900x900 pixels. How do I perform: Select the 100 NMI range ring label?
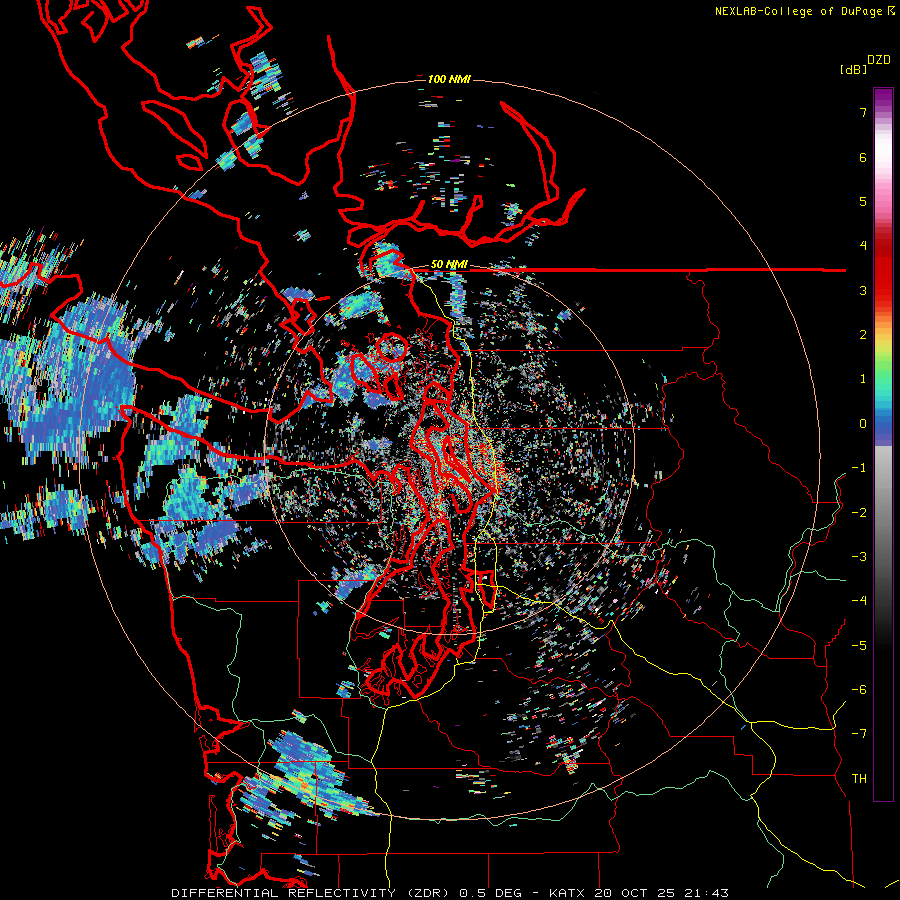coord(449,79)
